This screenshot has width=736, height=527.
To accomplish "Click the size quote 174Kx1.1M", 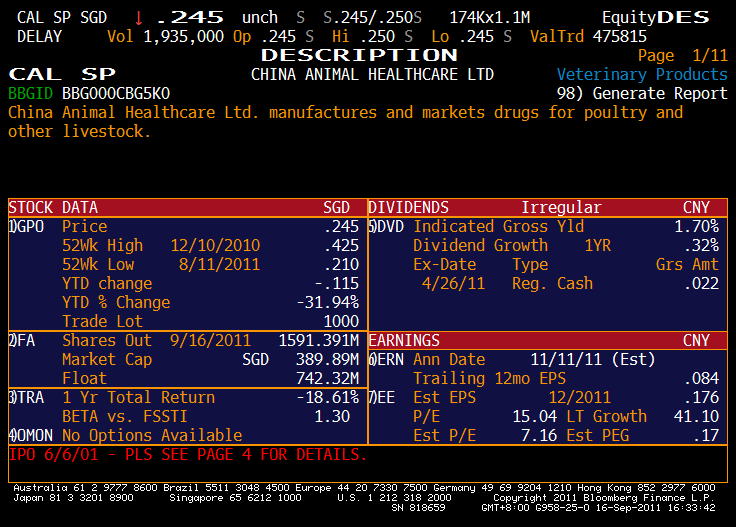I will tap(490, 18).
